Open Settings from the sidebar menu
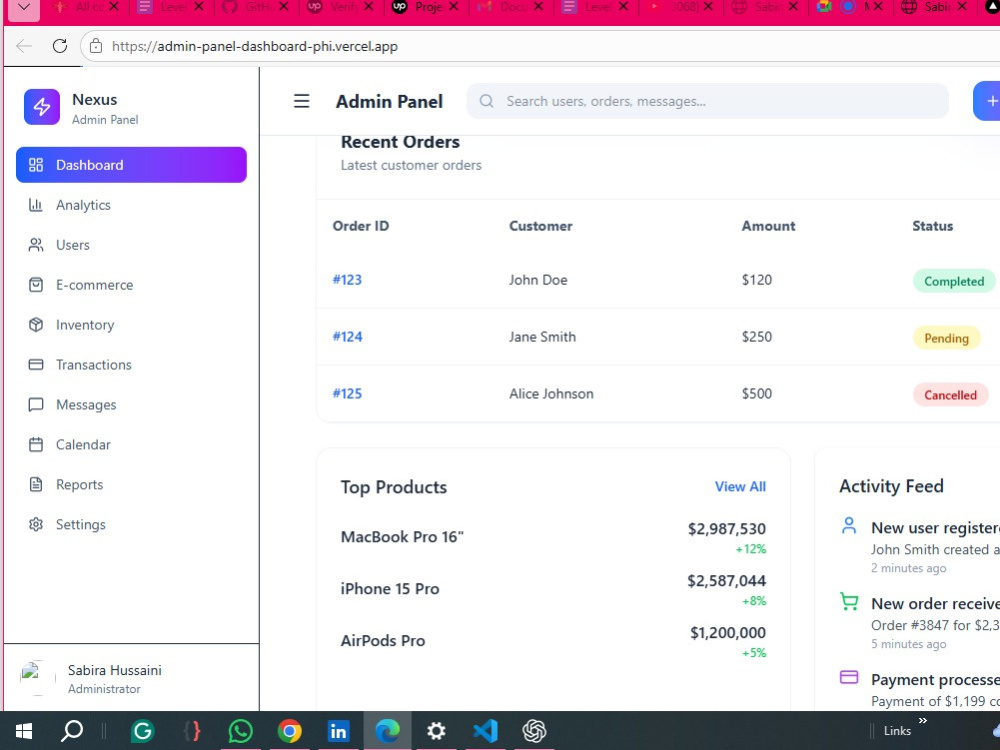Screen dimensions: 1000x750 [x=131, y=524]
